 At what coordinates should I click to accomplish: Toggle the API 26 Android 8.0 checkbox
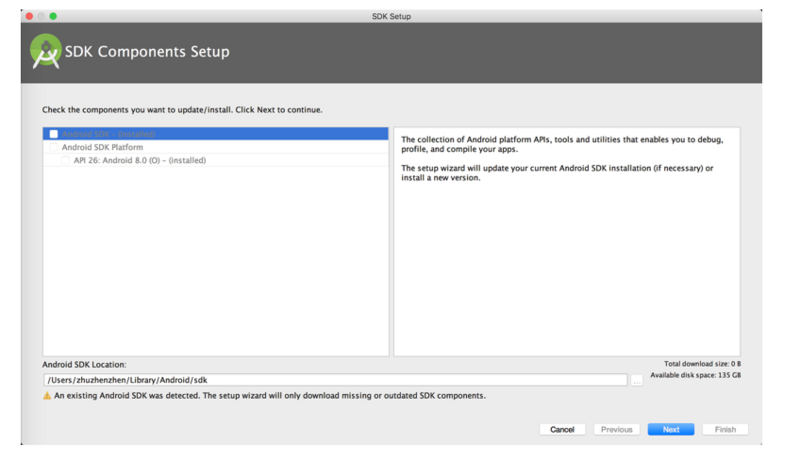pyautogui.click(x=65, y=160)
